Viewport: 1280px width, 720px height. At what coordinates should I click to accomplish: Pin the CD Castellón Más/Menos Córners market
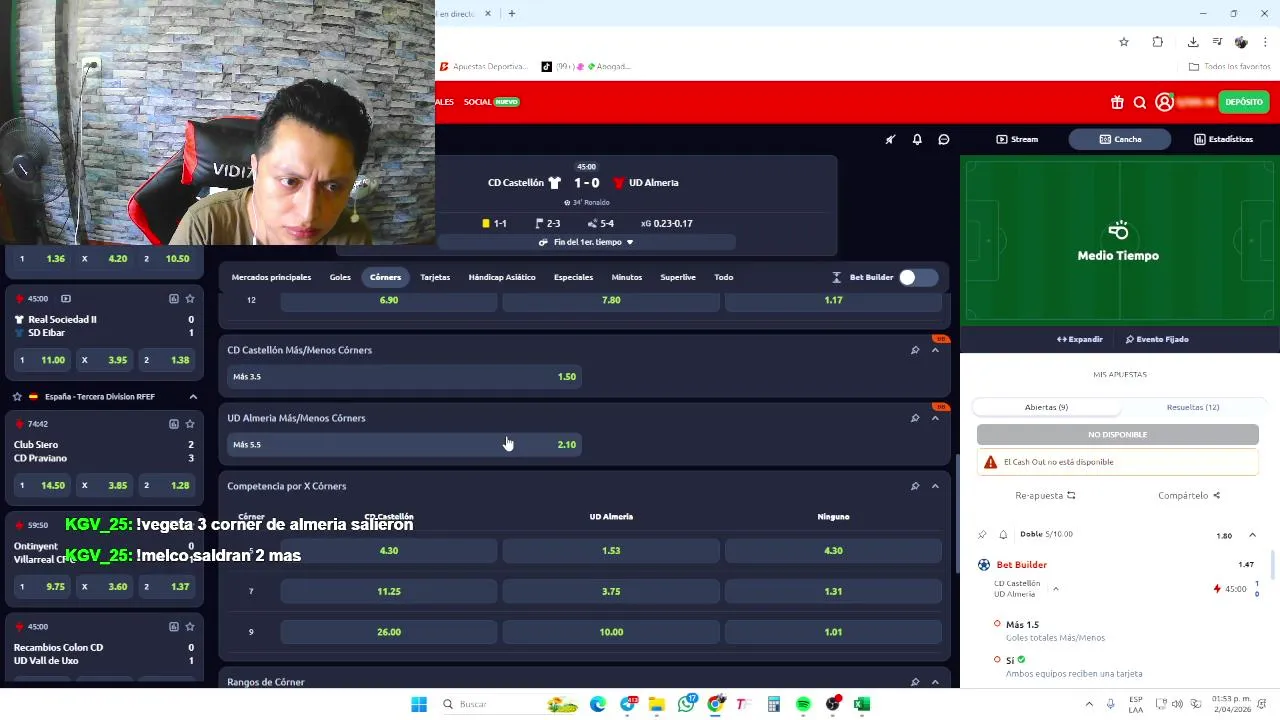point(915,350)
